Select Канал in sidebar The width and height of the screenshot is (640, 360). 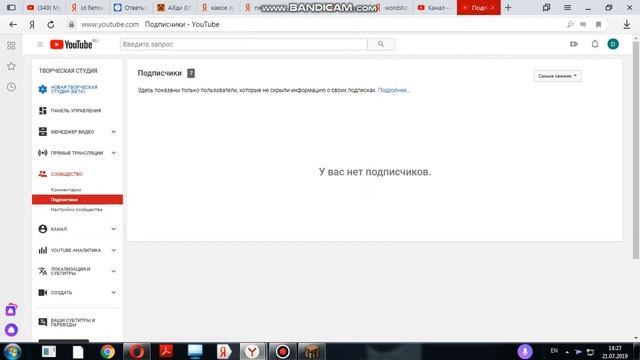pyautogui.click(x=58, y=229)
